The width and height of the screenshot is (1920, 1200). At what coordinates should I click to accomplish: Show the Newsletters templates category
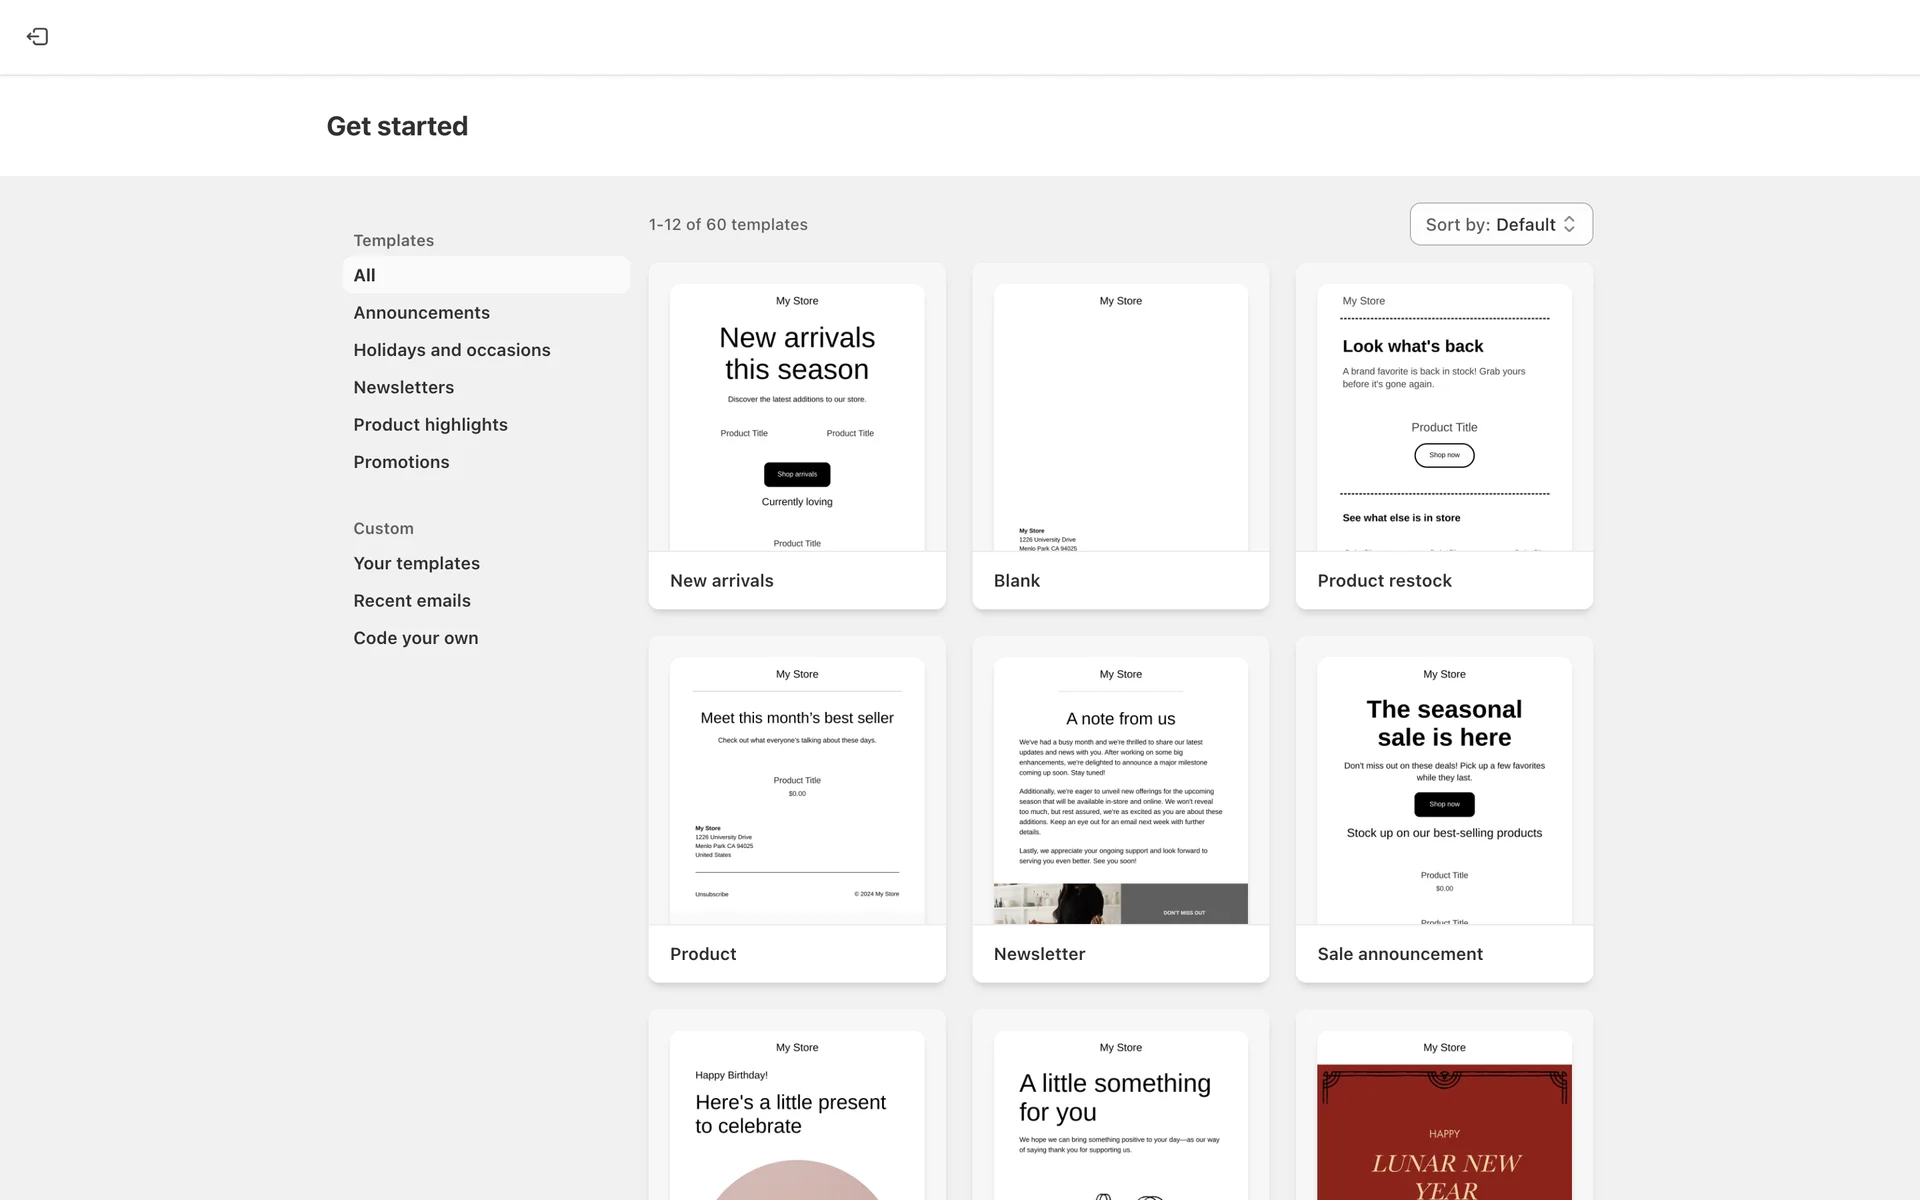(x=403, y=387)
